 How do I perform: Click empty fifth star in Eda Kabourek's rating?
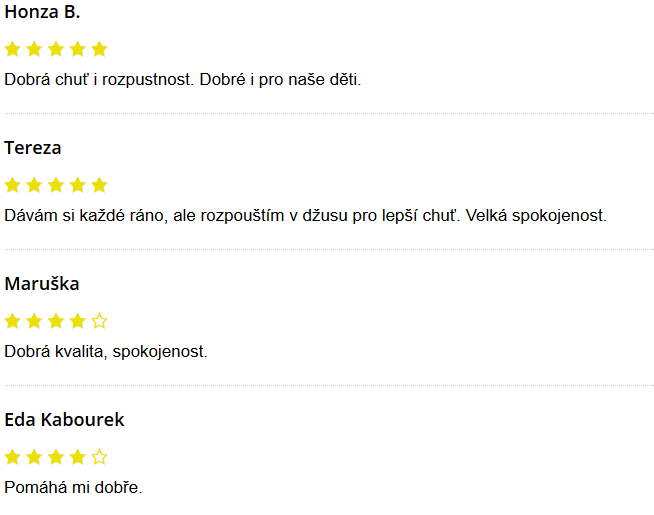coord(99,457)
